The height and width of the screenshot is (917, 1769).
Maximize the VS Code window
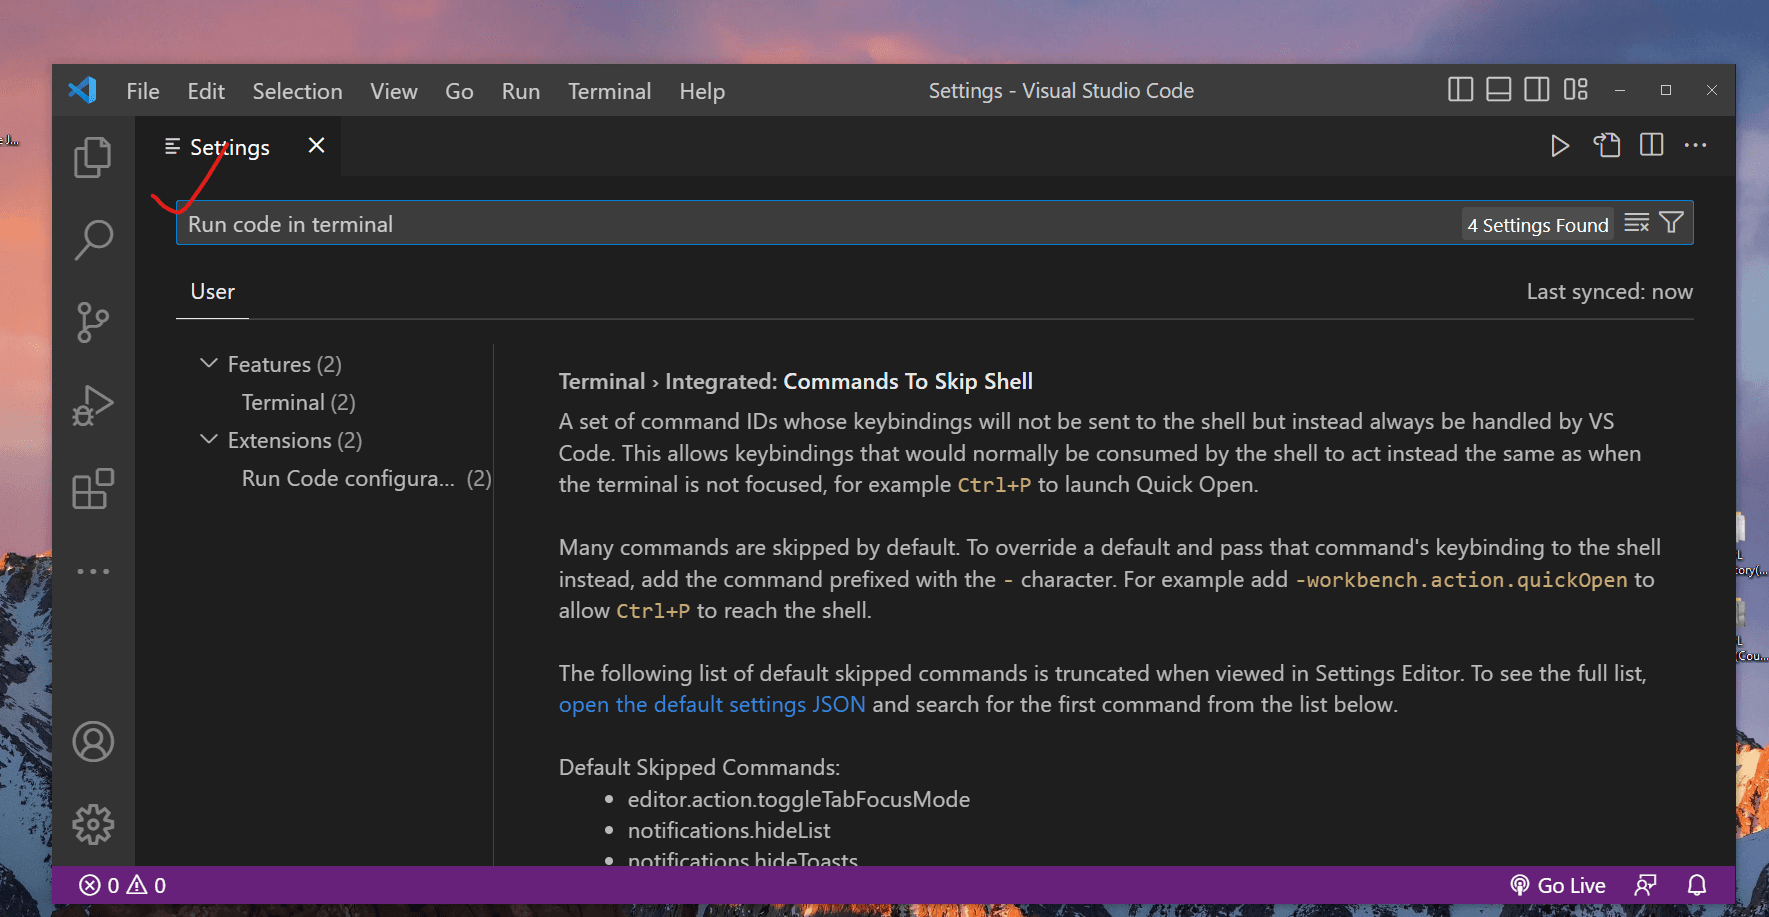[x=1666, y=90]
